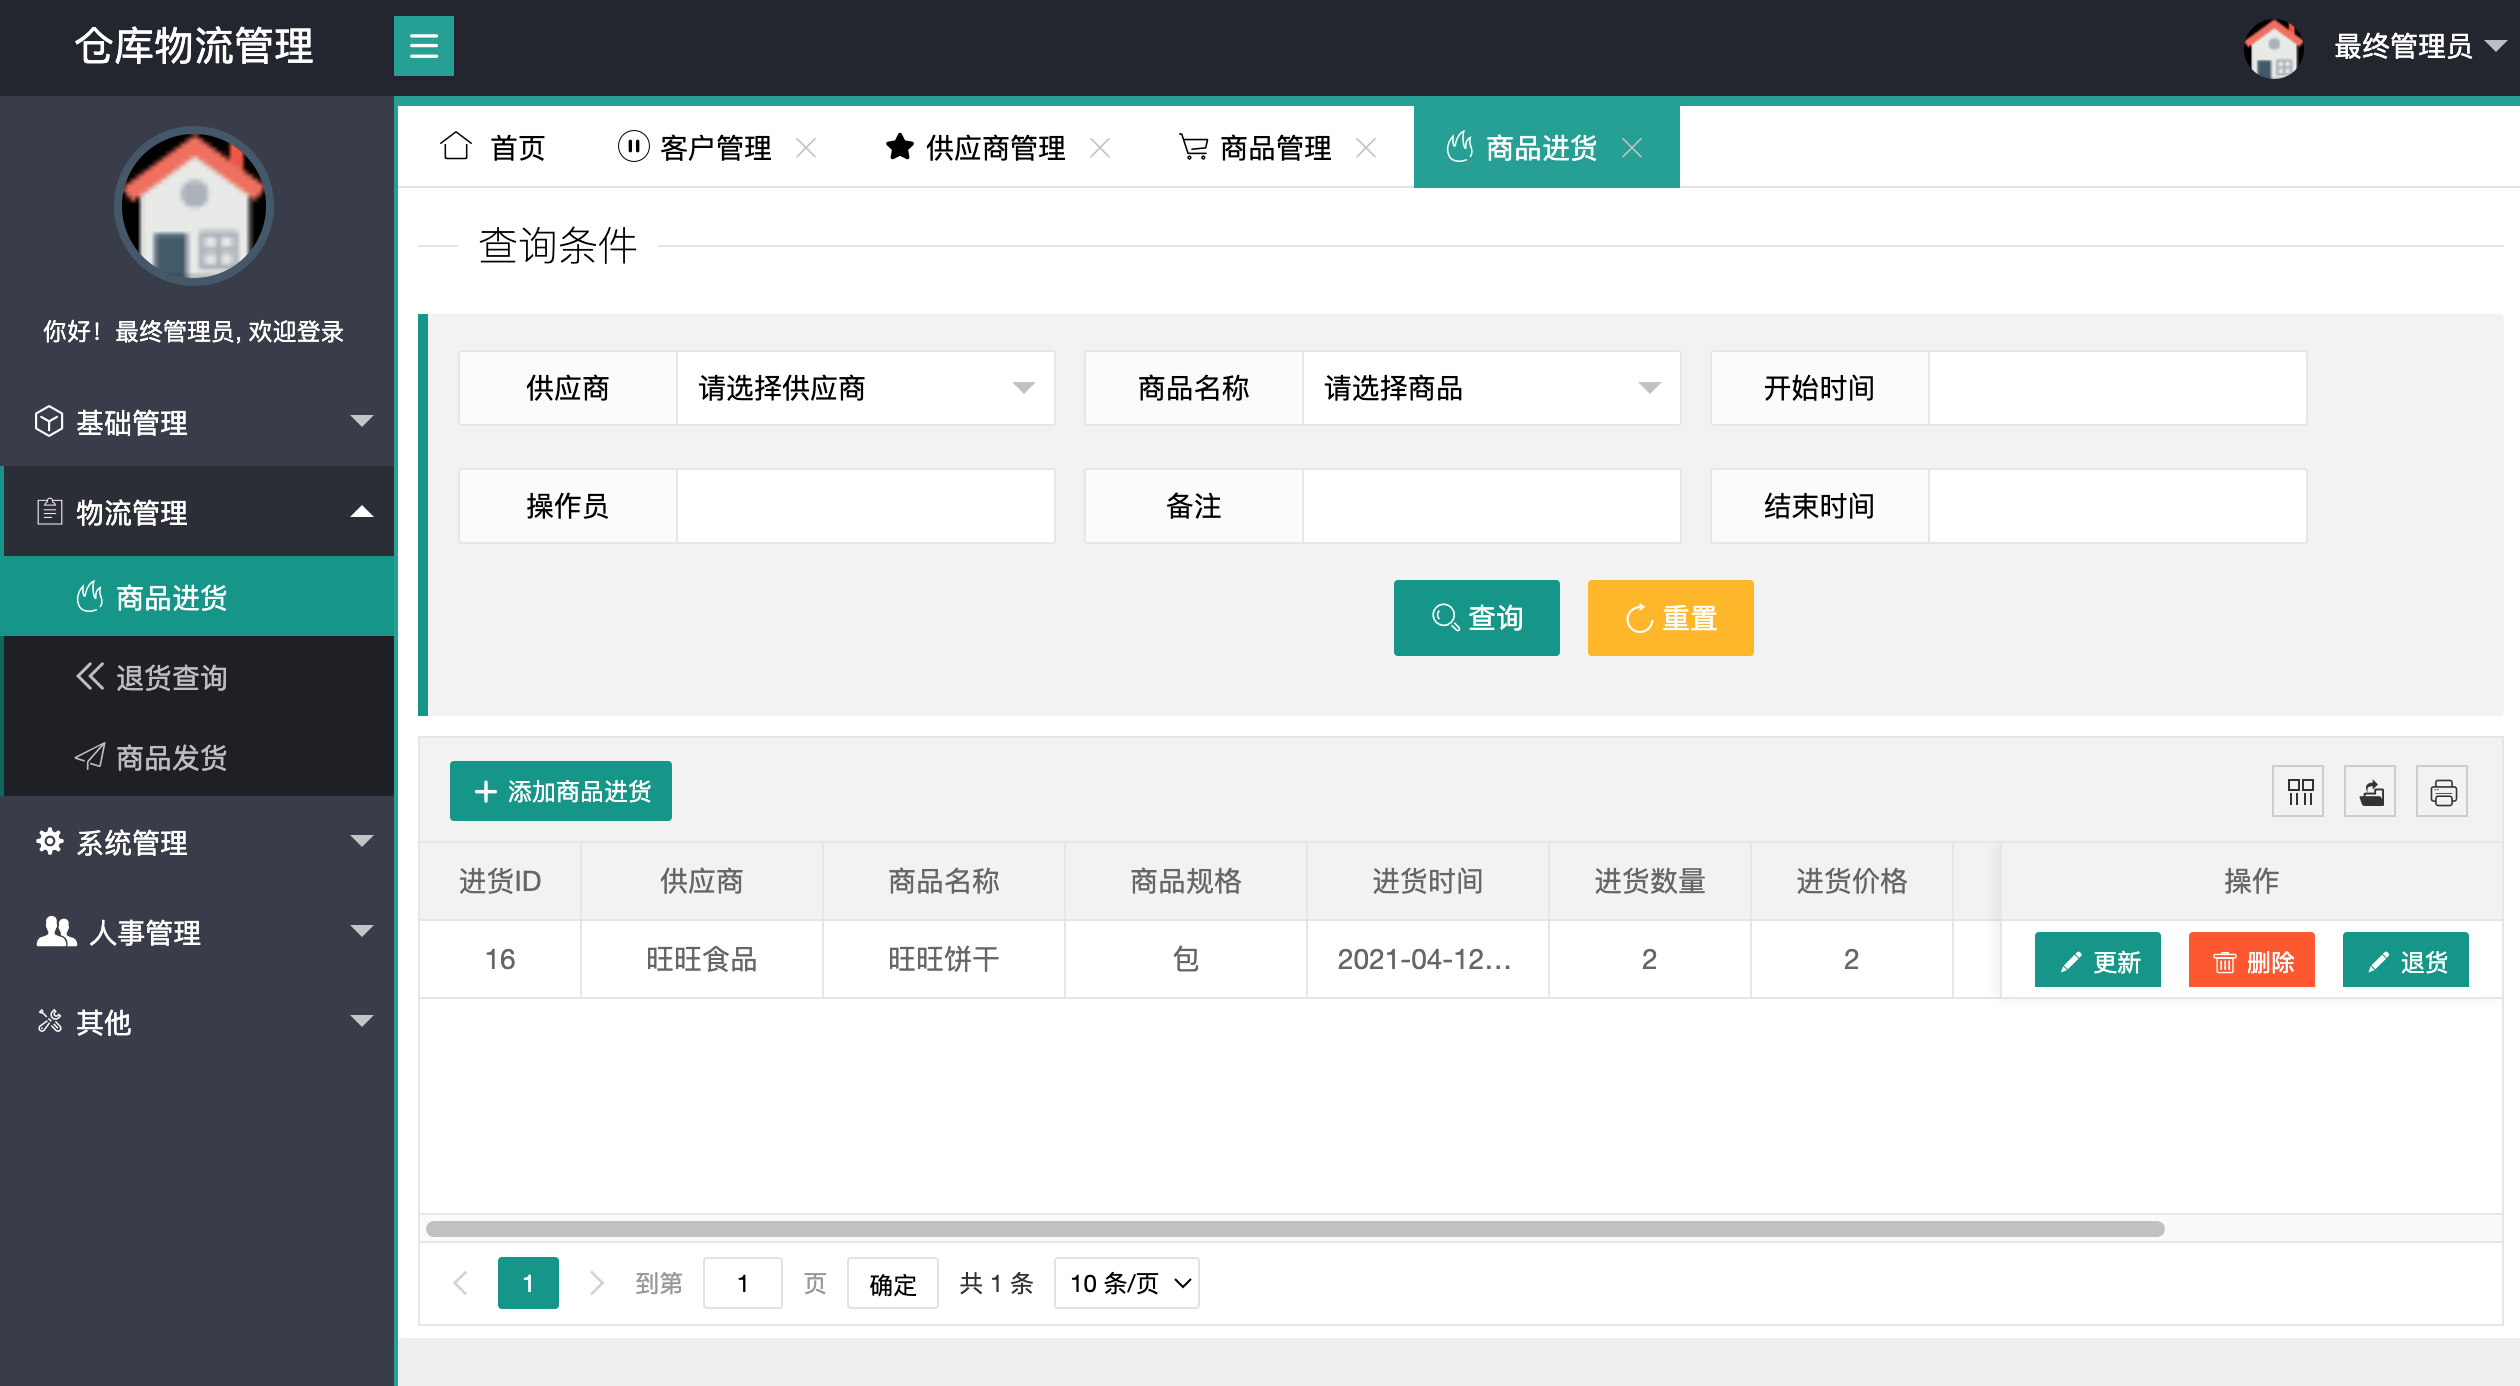Screen dimensions: 2520x1386
Task: Expand the 人事管理 sidebar menu
Action: [x=197, y=932]
